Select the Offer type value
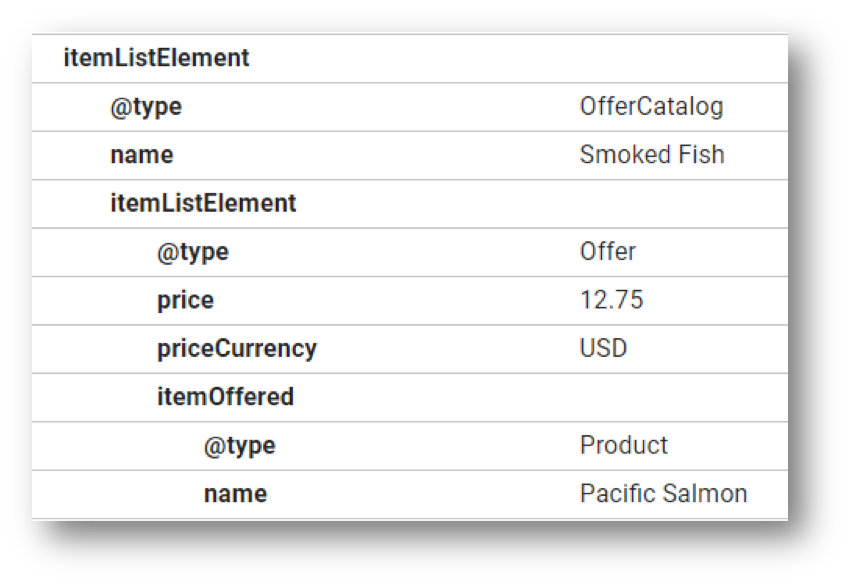Viewport: 853px width, 586px height. [x=607, y=252]
